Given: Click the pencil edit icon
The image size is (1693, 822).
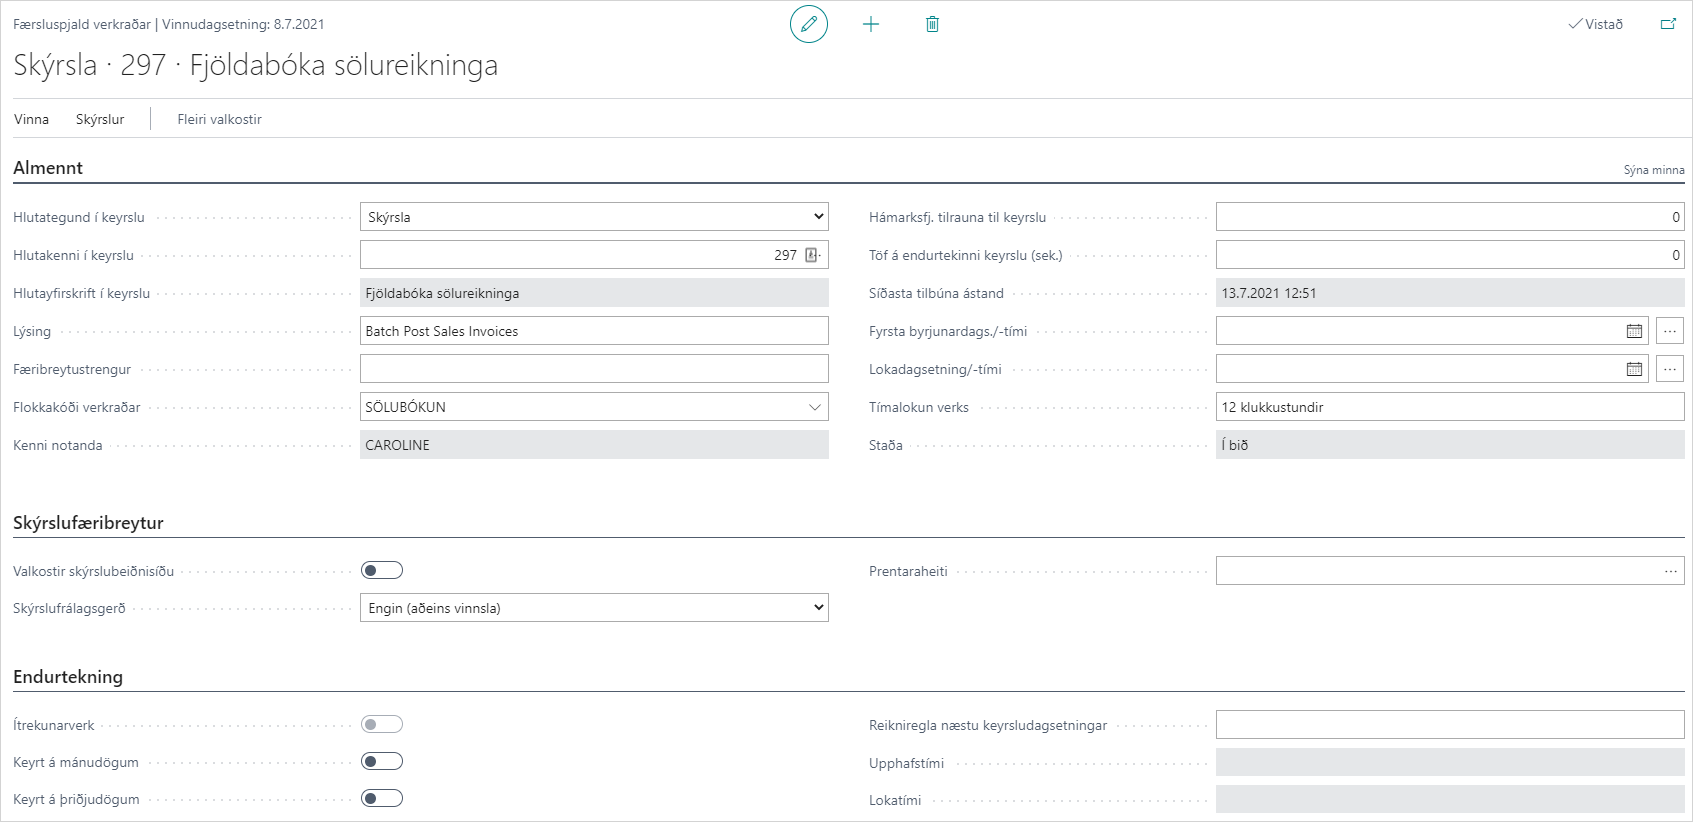Looking at the screenshot, I should (808, 24).
